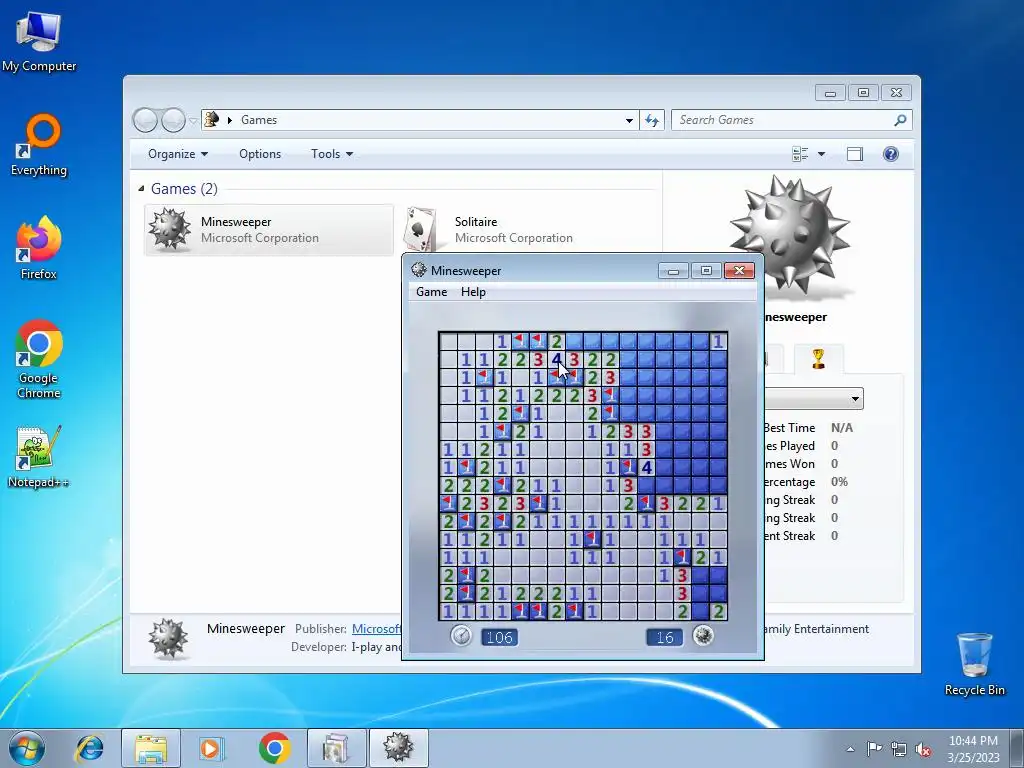The image size is (1024, 768).
Task: Click the Minesweeper timer clock icon
Action: [x=461, y=635]
